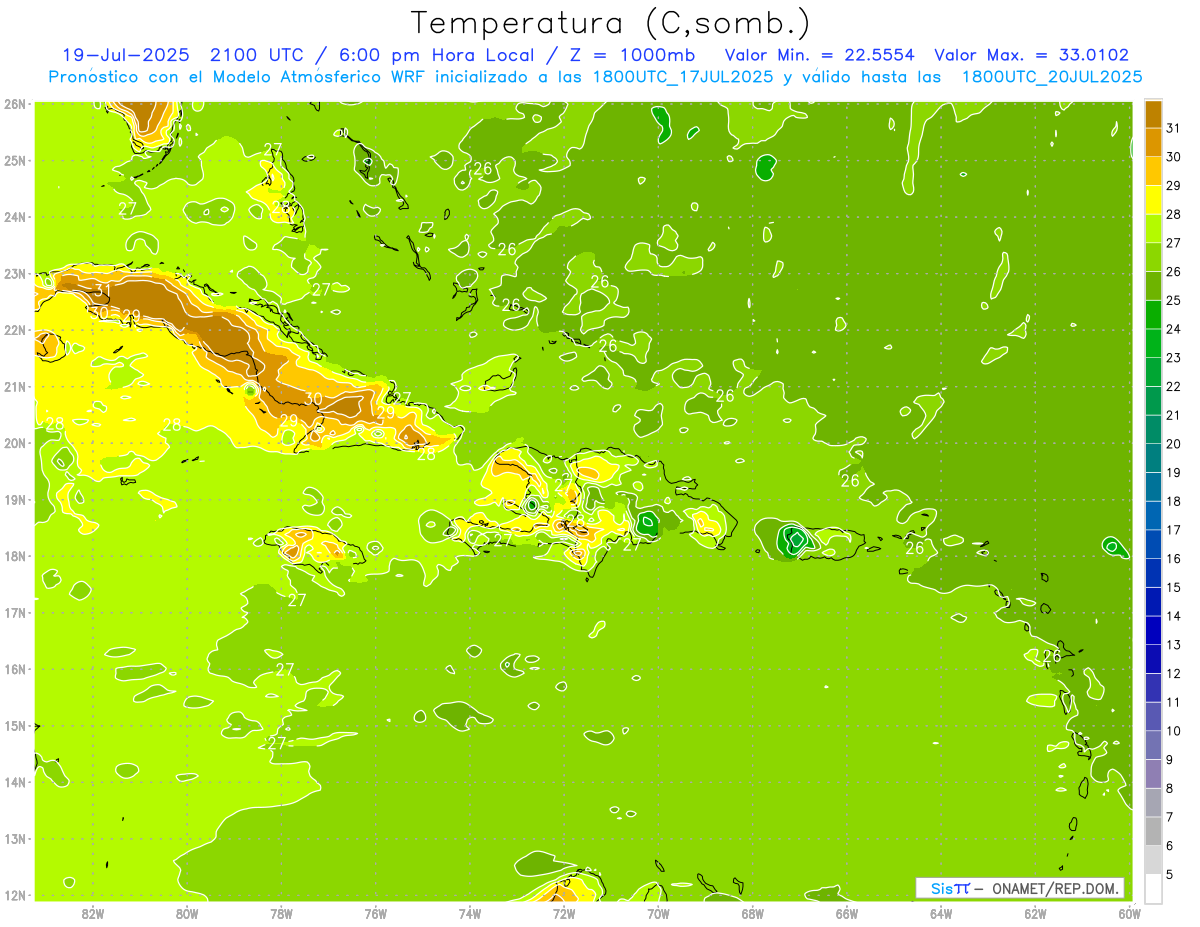
Task: Click '1800UTC_20JUL2025' valid-until time text
Action: [1052, 77]
